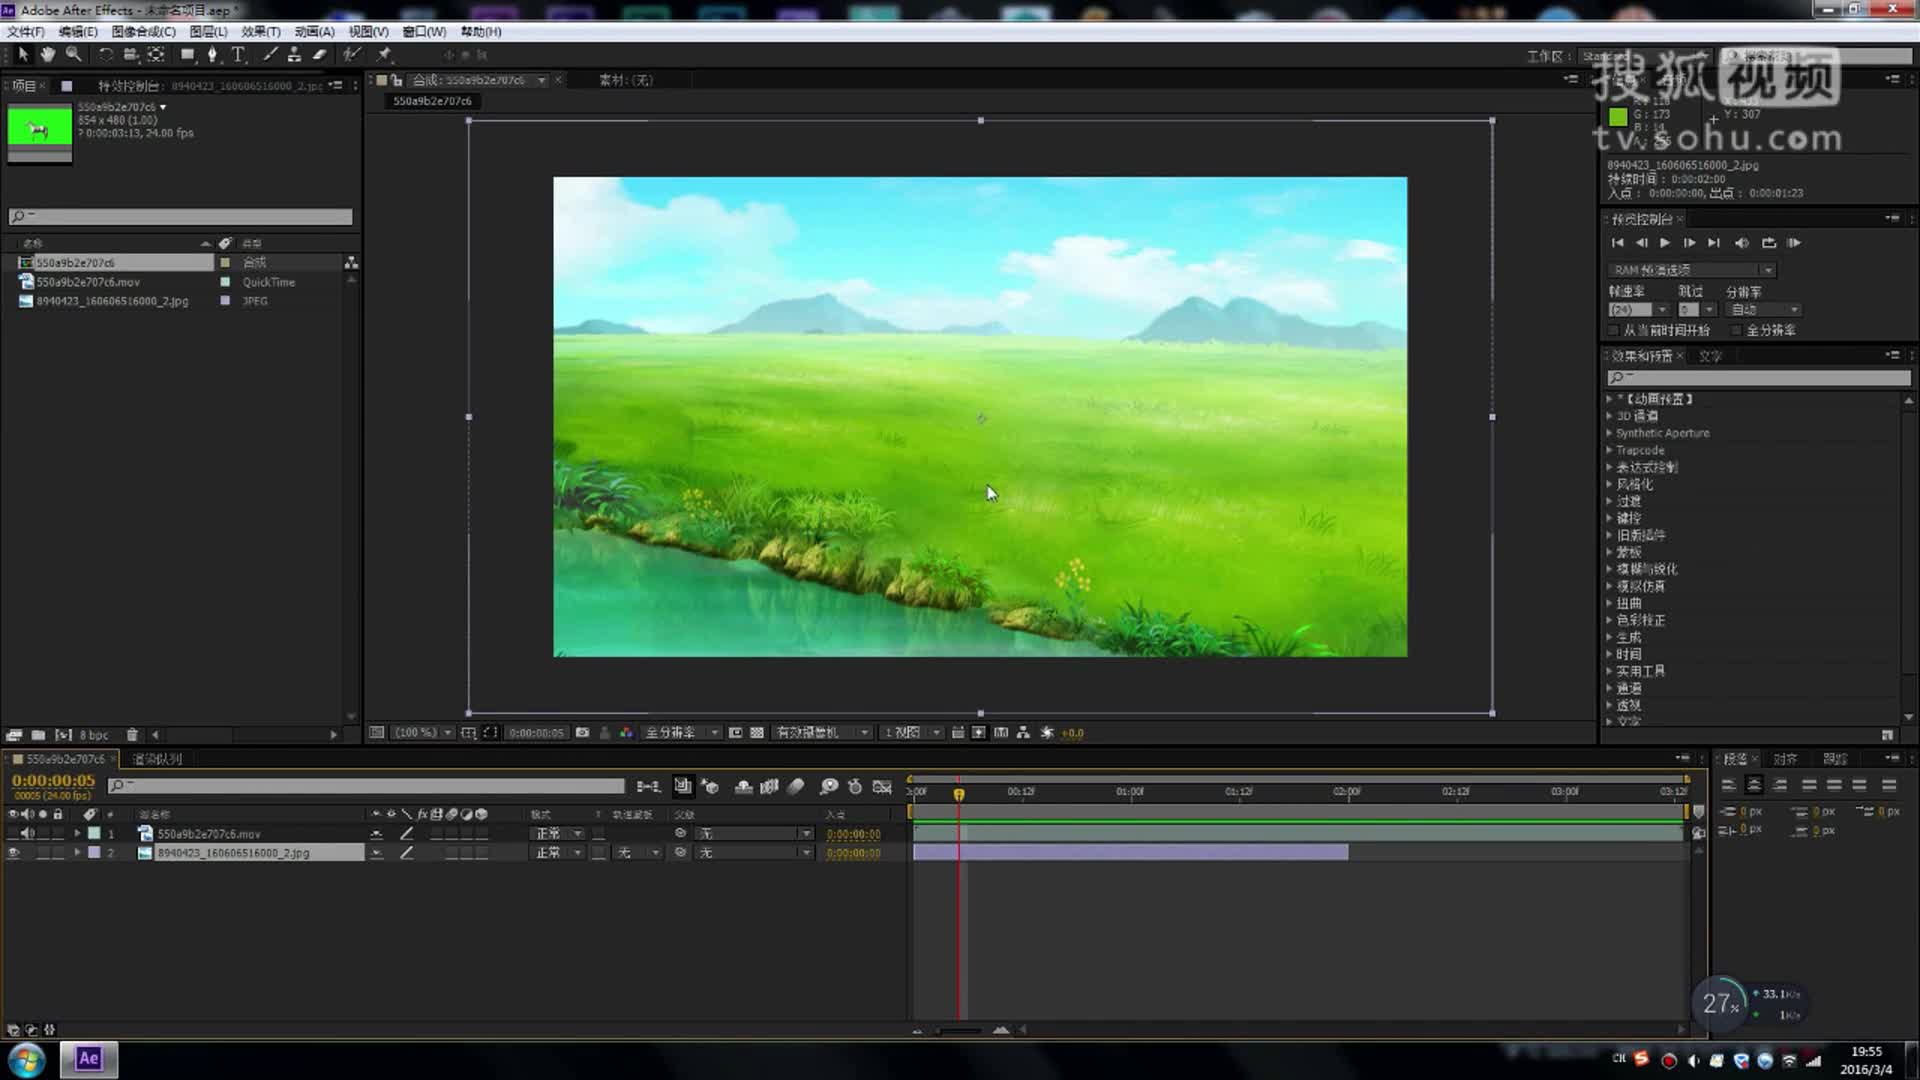The width and height of the screenshot is (1920, 1080).
Task: Play the preview in Preview panel
Action: [x=1665, y=243]
